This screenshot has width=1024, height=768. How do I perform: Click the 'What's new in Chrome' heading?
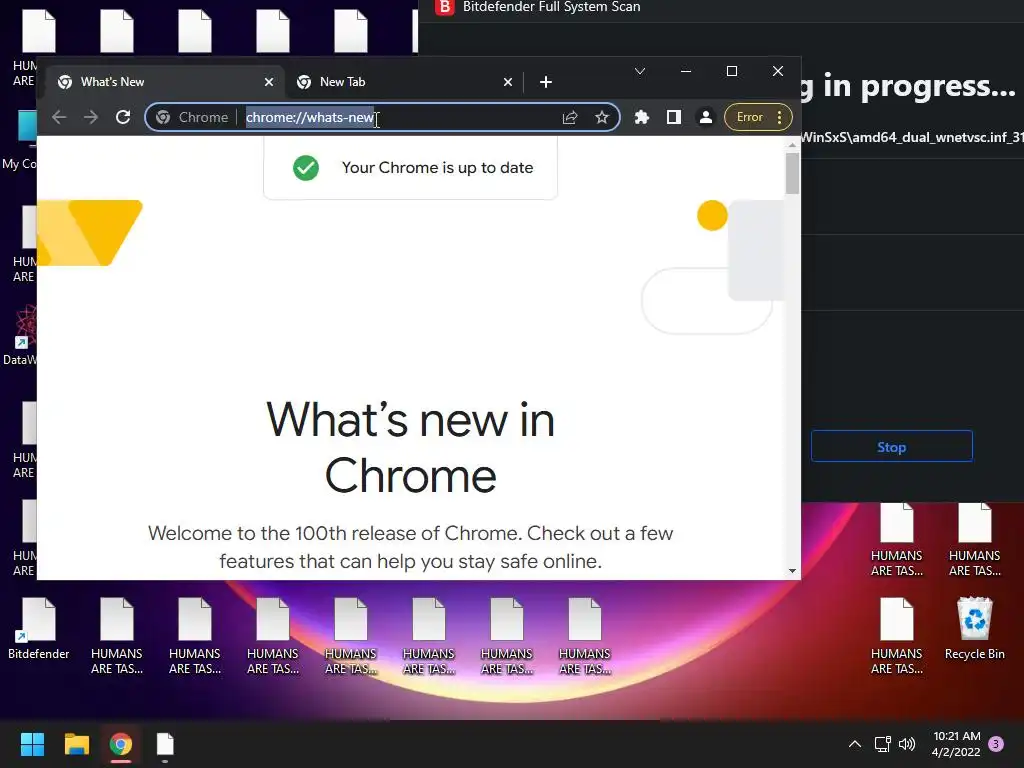point(411,447)
